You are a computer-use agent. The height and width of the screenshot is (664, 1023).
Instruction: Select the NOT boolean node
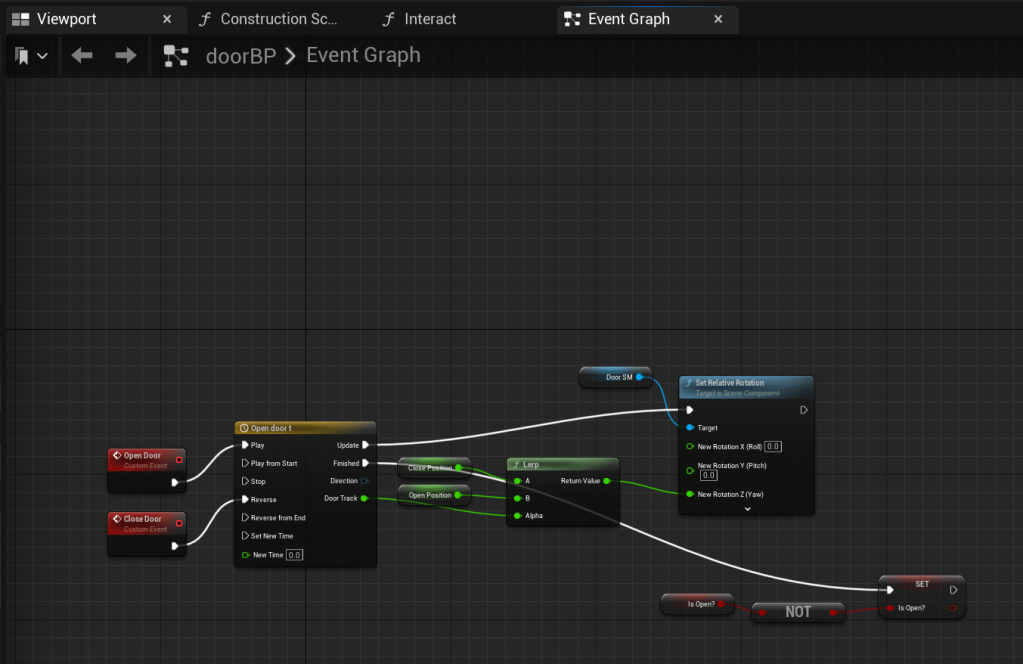point(797,612)
